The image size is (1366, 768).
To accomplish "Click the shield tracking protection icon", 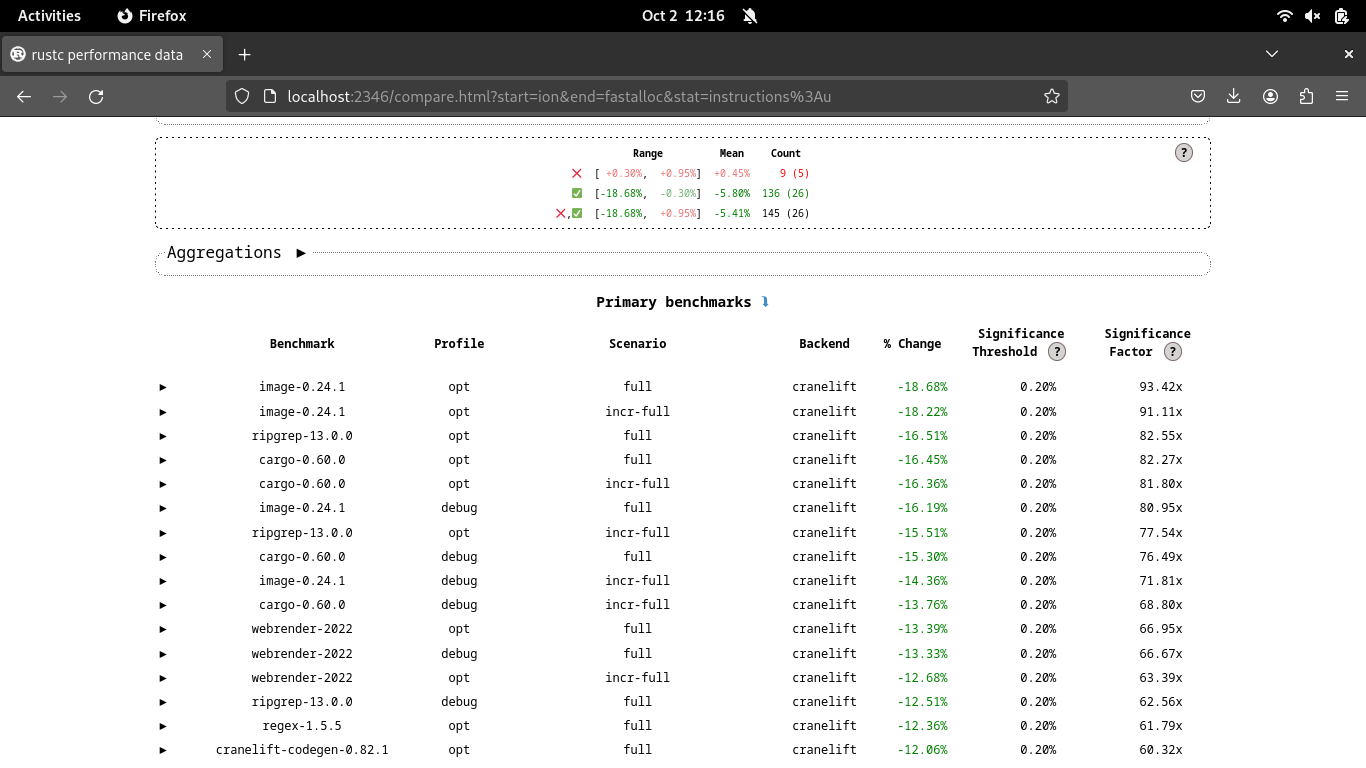I will (242, 96).
